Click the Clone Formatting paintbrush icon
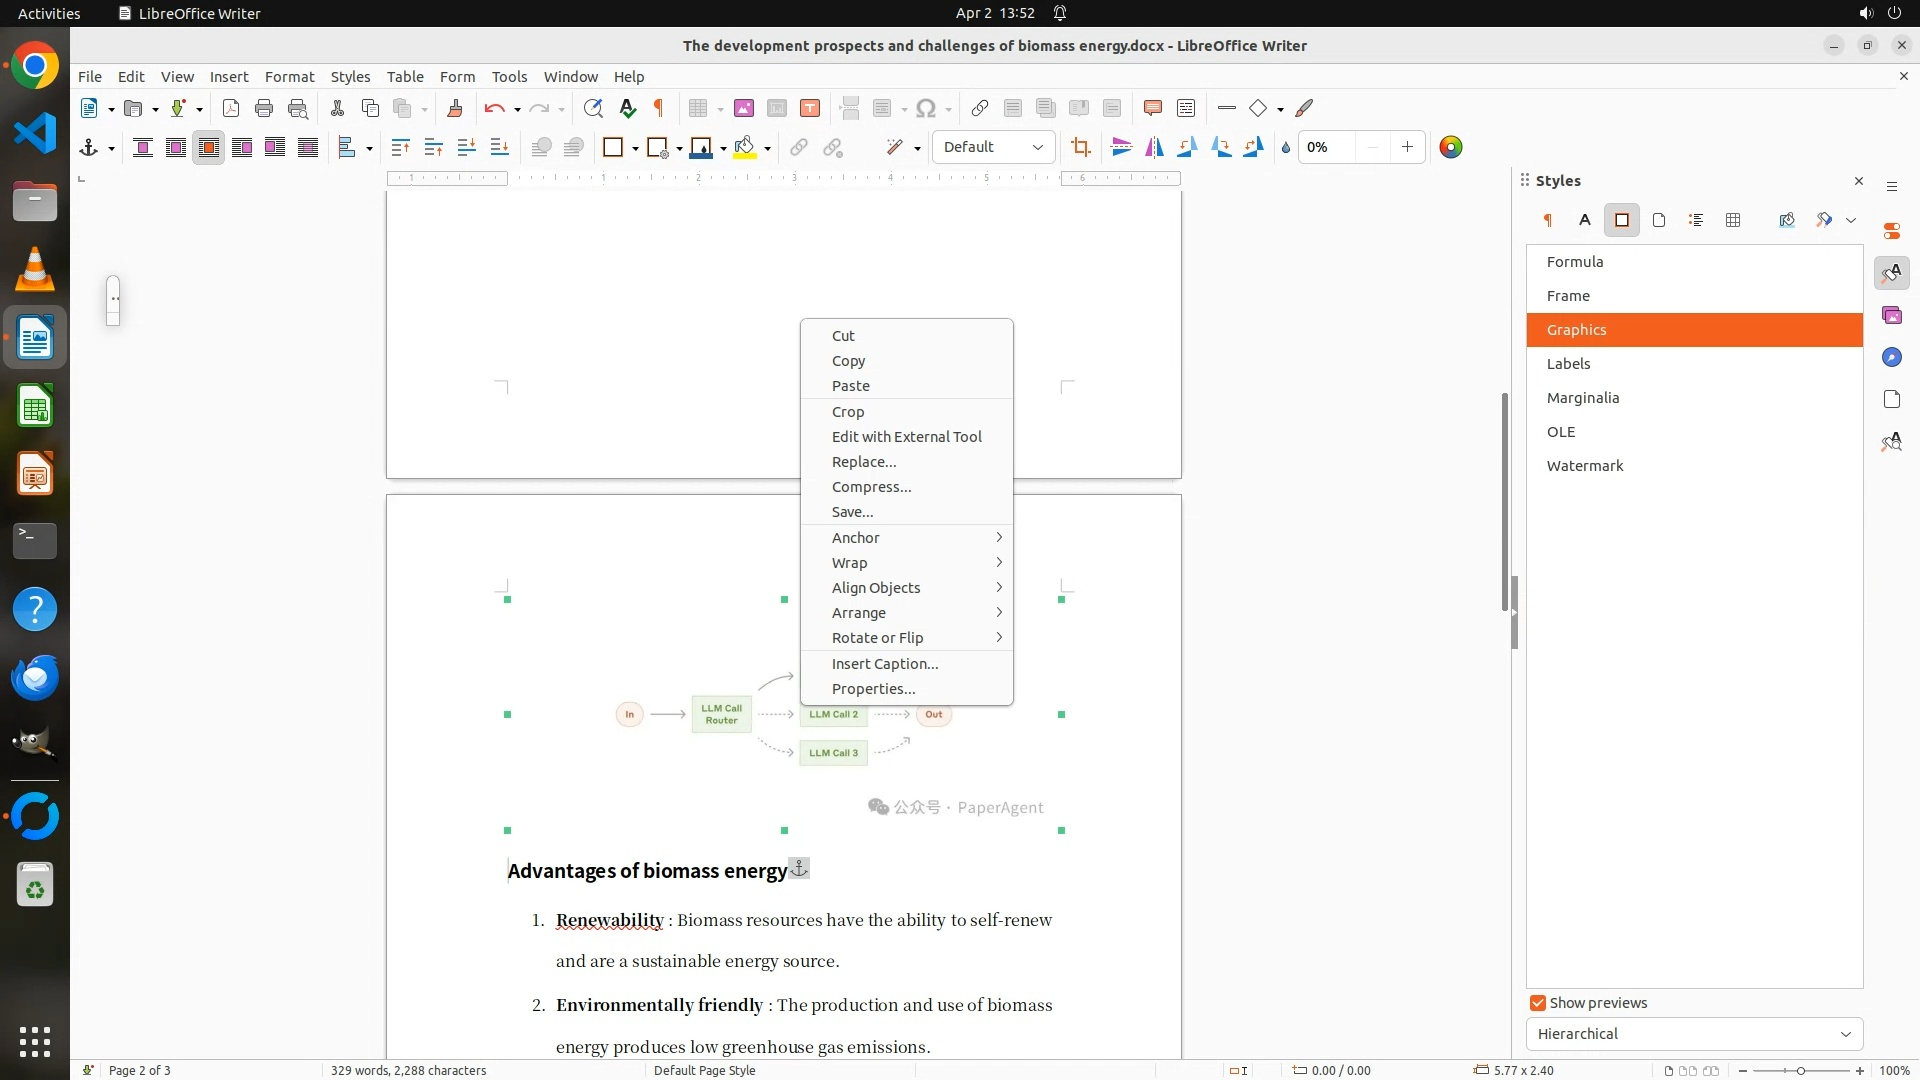Viewport: 1920px width, 1080px height. (x=454, y=109)
